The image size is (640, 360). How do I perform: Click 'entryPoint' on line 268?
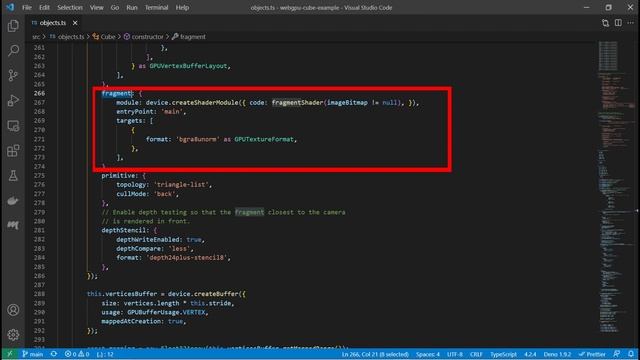pos(135,111)
